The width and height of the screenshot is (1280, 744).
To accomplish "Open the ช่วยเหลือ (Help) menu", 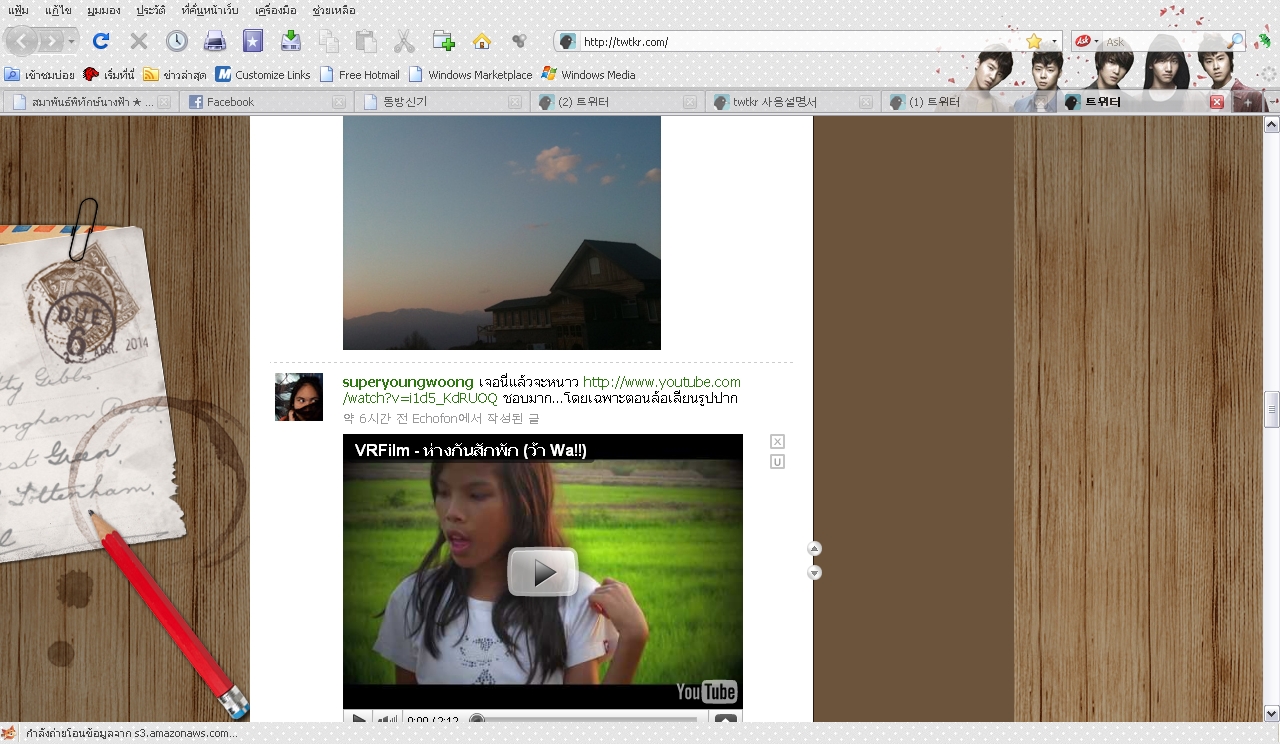I will (334, 10).
